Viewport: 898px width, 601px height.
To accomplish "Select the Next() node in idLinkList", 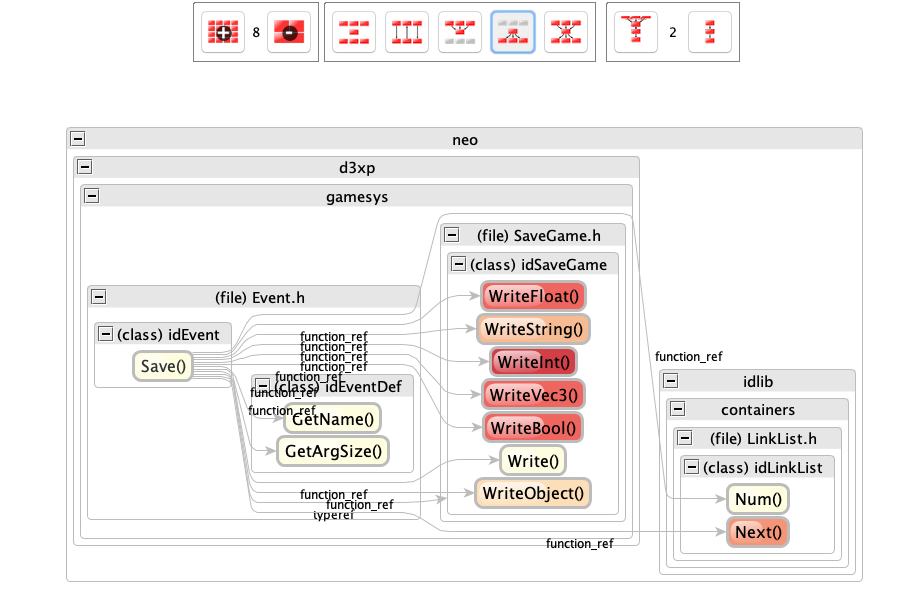I will click(x=758, y=532).
